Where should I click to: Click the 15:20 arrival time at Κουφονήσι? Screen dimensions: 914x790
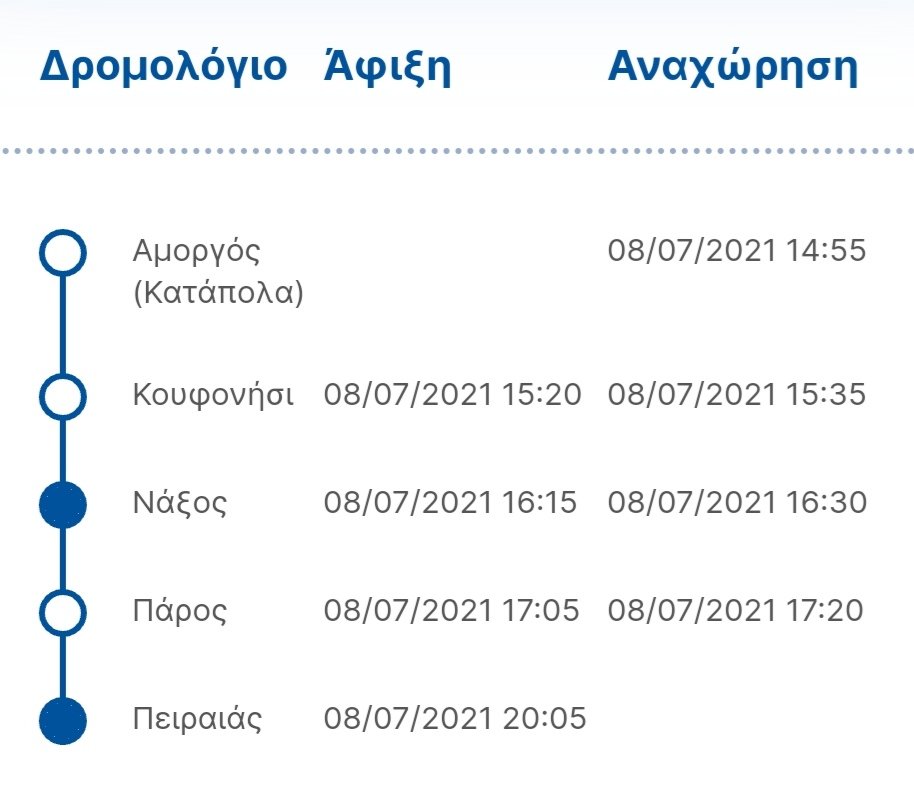453,395
